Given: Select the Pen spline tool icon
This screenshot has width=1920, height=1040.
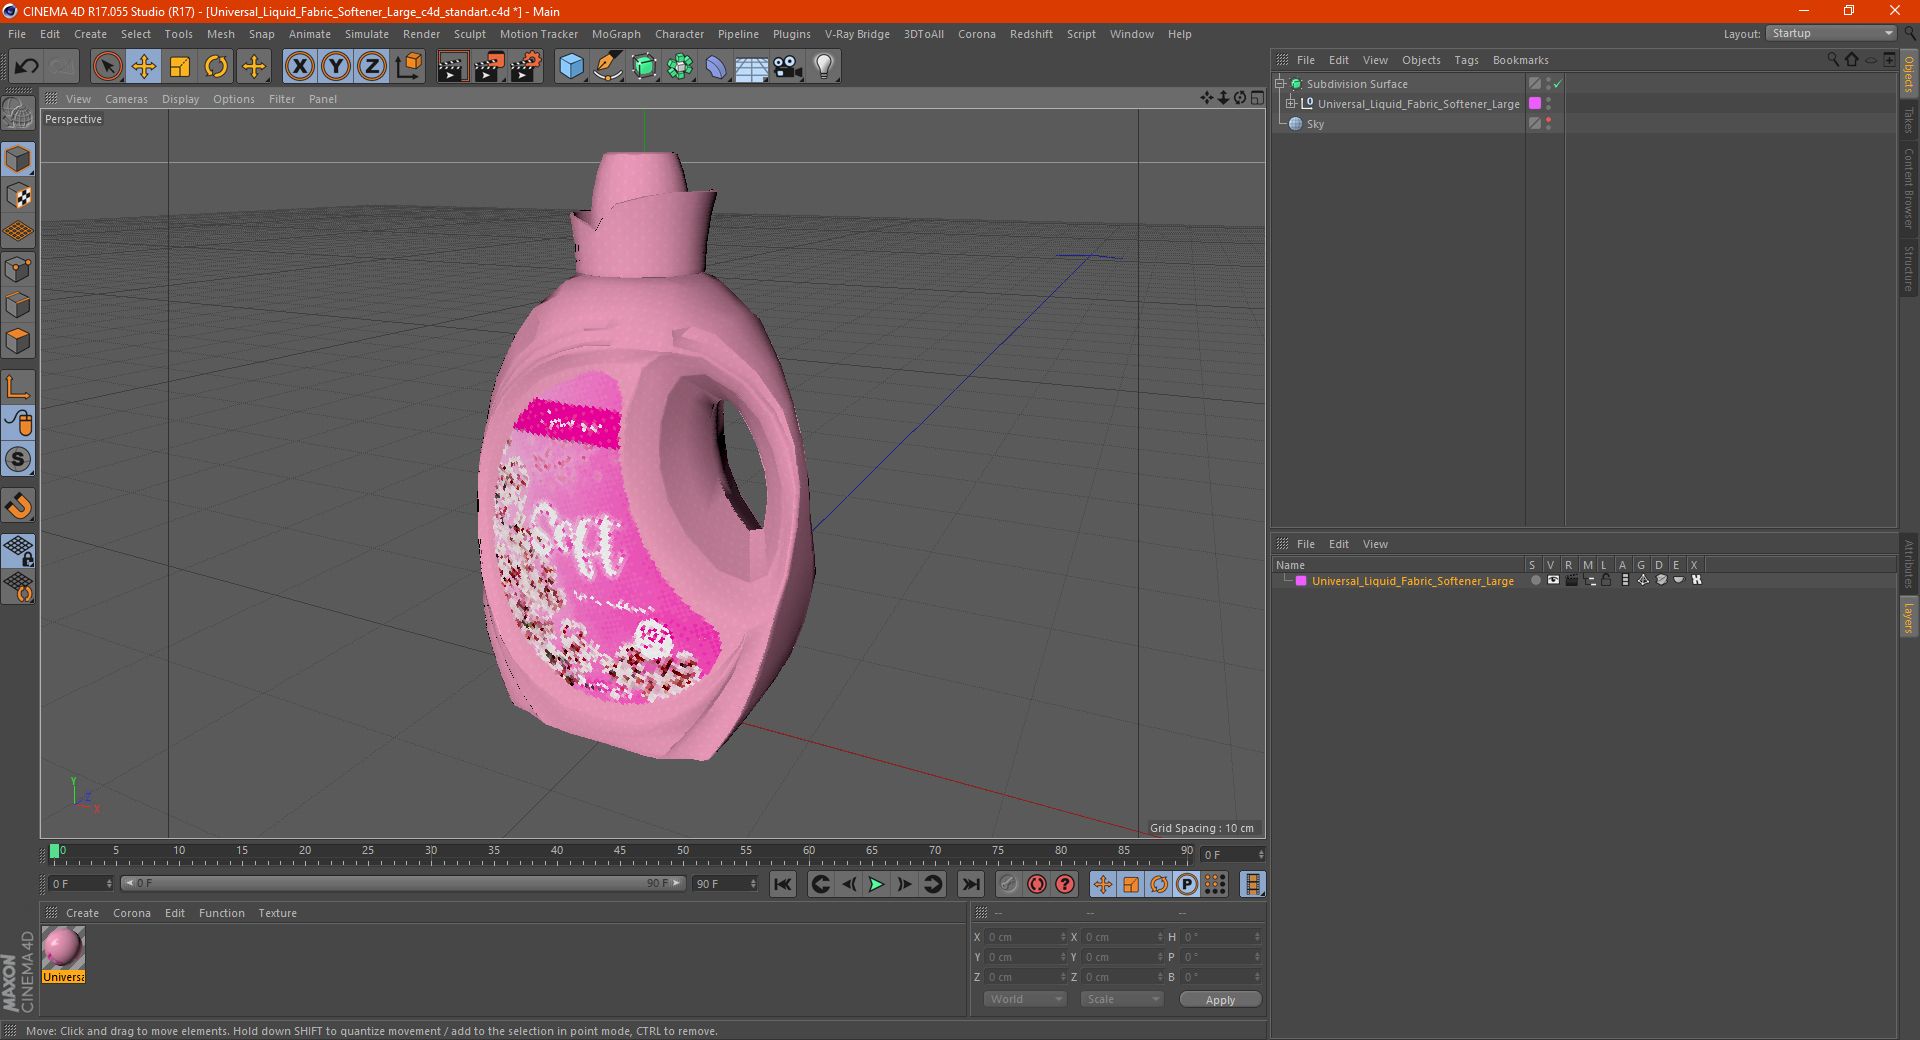Looking at the screenshot, I should (x=608, y=66).
